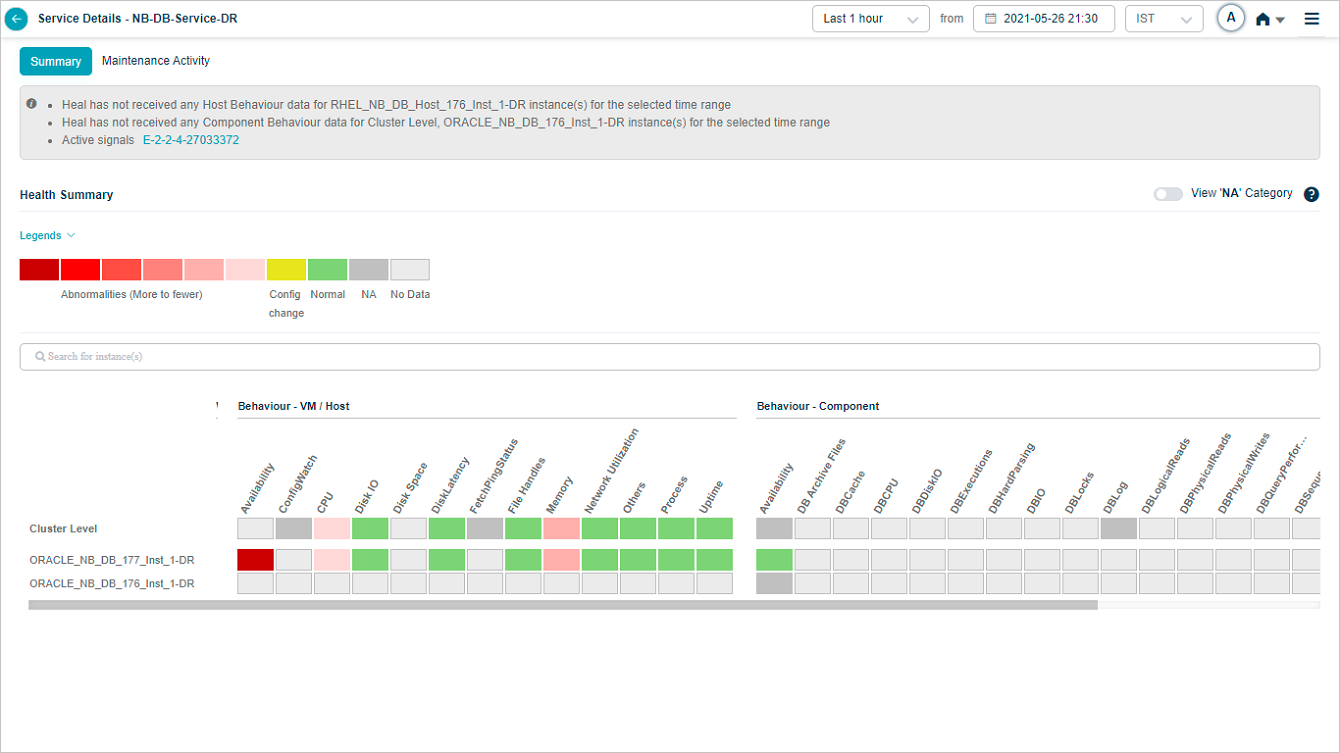The height and width of the screenshot is (753, 1340).
Task: Open active signal E-2-2-4-27033372 link
Action: coord(191,141)
